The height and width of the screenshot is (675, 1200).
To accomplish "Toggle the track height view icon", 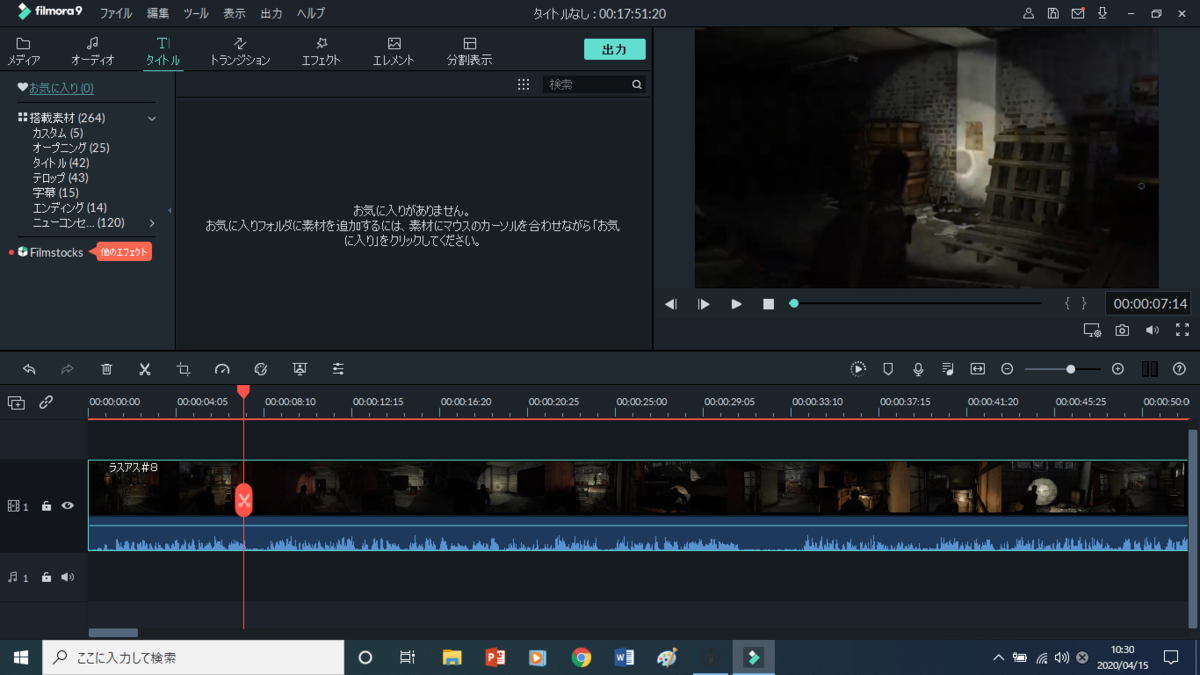I will pyautogui.click(x=1150, y=369).
